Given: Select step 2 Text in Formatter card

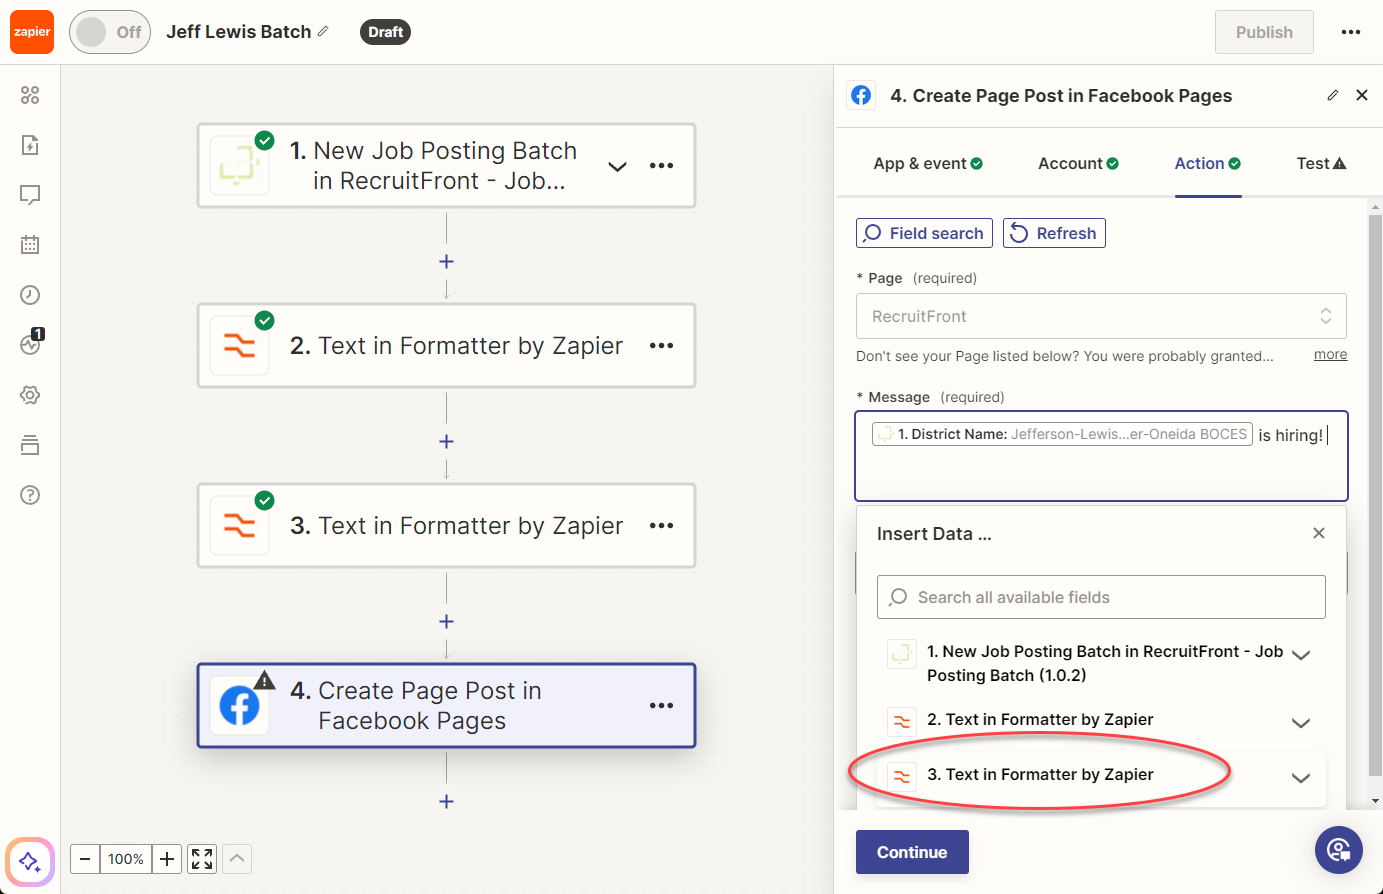Looking at the screenshot, I should pos(446,346).
